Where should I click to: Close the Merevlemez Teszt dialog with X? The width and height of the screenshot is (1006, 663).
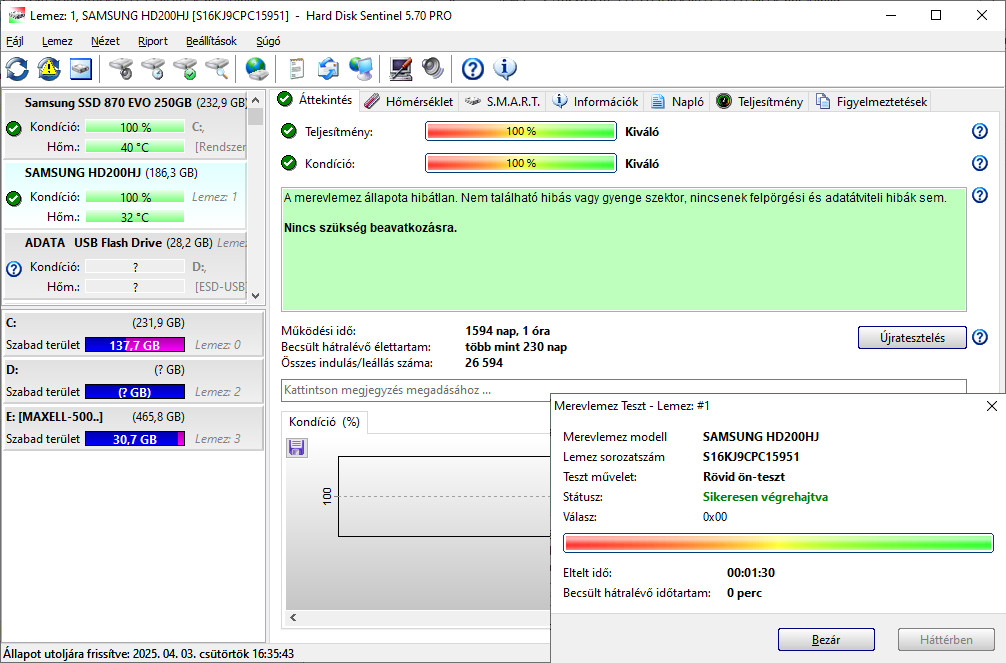point(991,406)
